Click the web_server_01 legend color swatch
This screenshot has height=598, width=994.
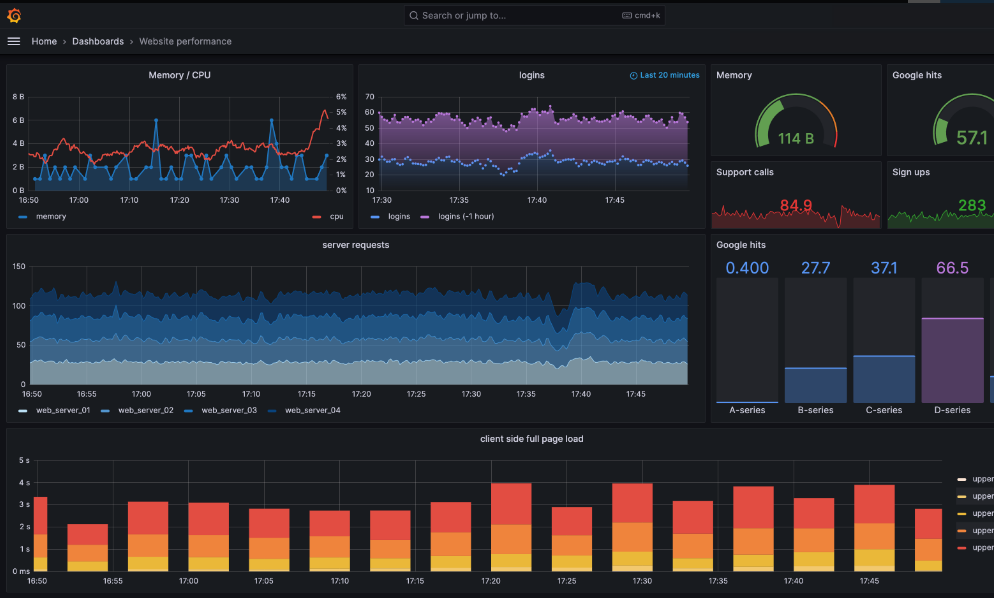point(23,410)
